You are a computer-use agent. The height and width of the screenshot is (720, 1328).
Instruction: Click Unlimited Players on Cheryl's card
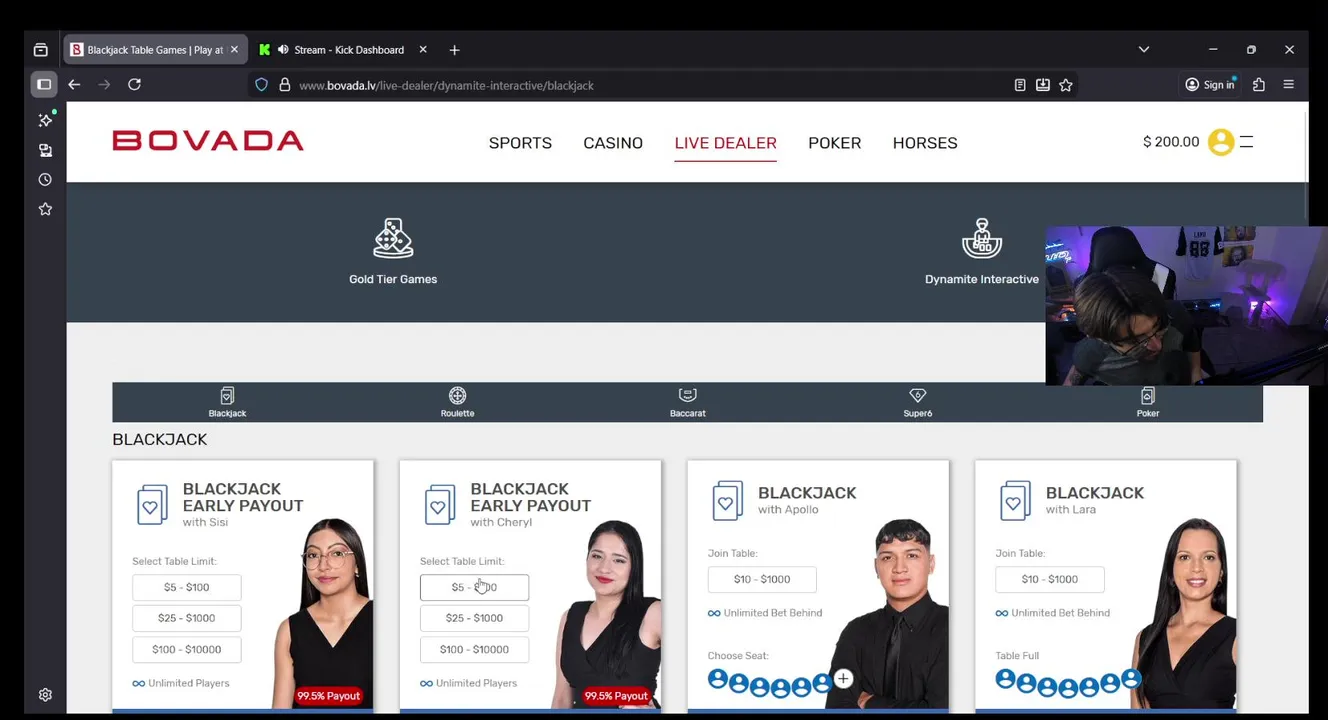coord(469,683)
